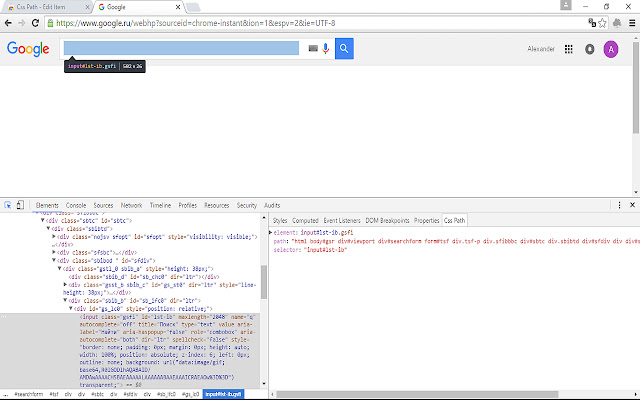Activate the DevTools inspect element picker
The image size is (640, 400).
coord(8,204)
